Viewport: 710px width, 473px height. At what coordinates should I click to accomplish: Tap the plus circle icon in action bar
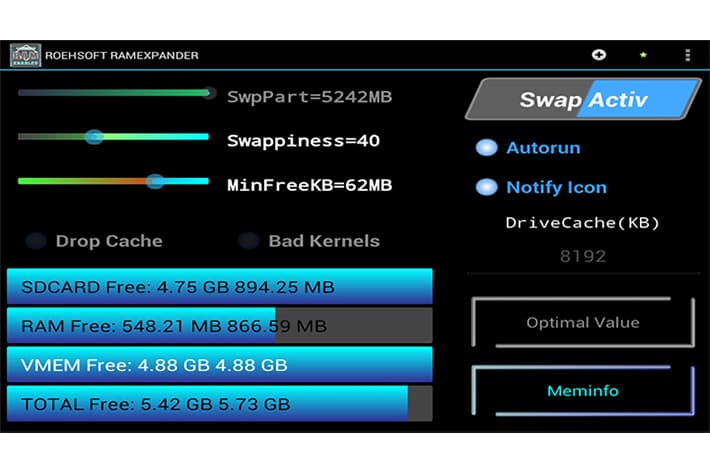pos(599,55)
